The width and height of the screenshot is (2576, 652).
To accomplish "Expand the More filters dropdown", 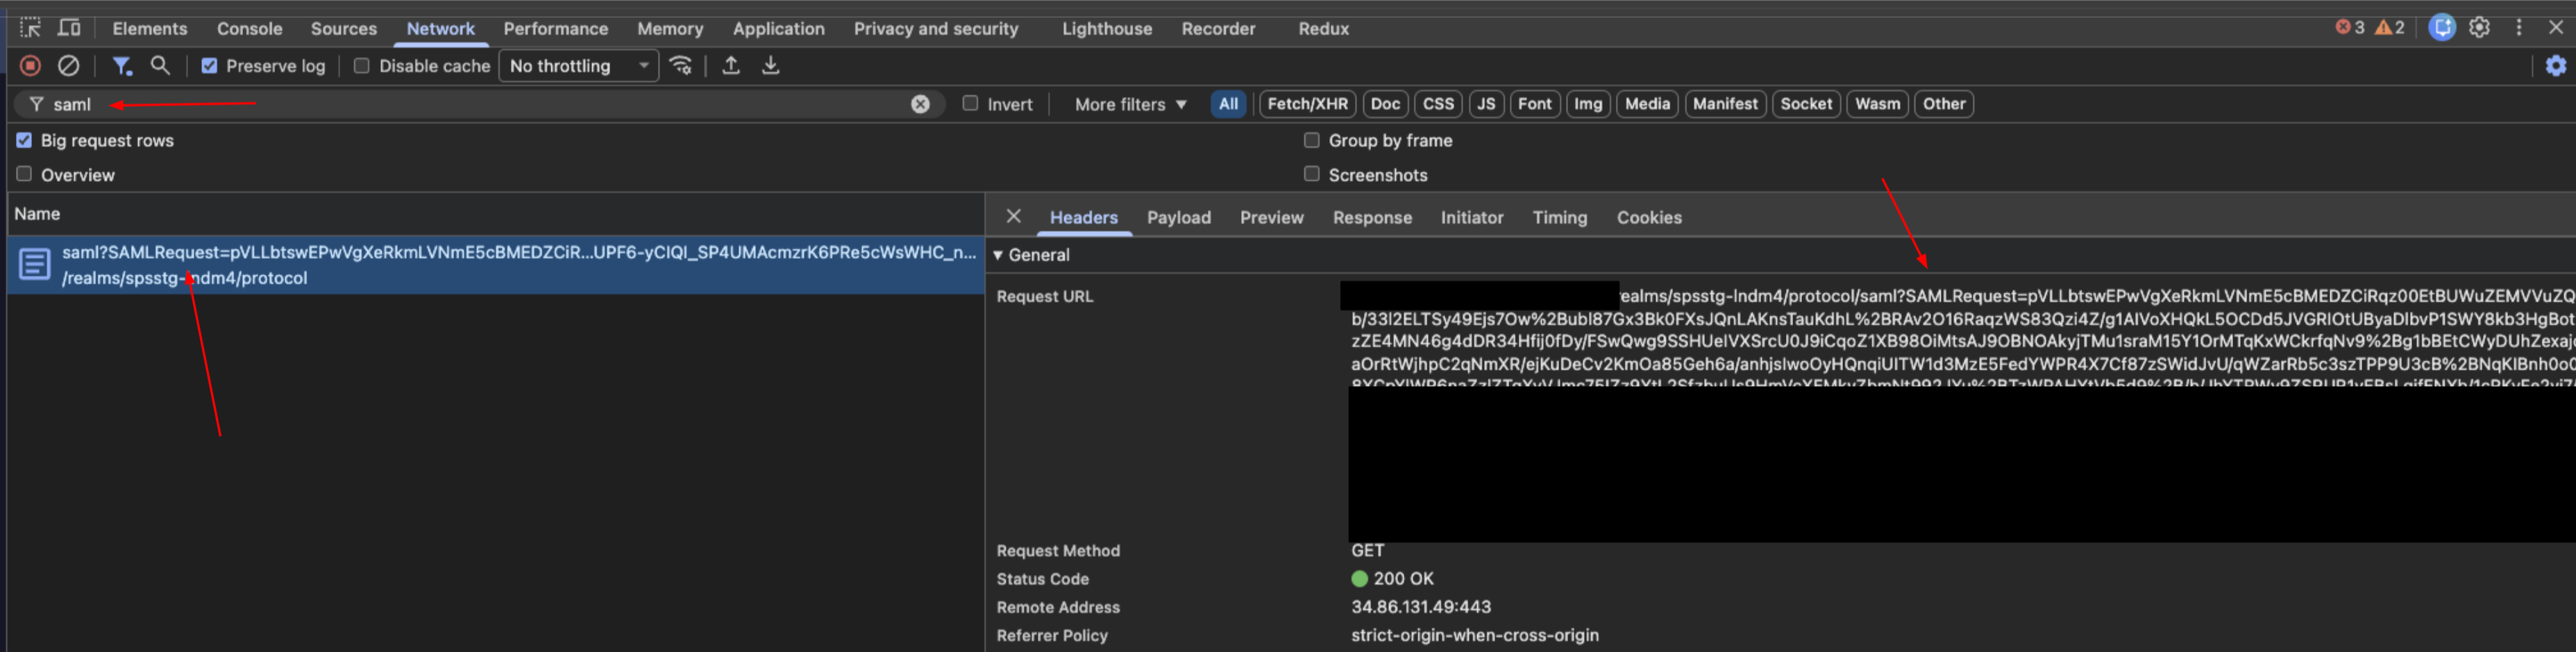I will tap(1130, 104).
